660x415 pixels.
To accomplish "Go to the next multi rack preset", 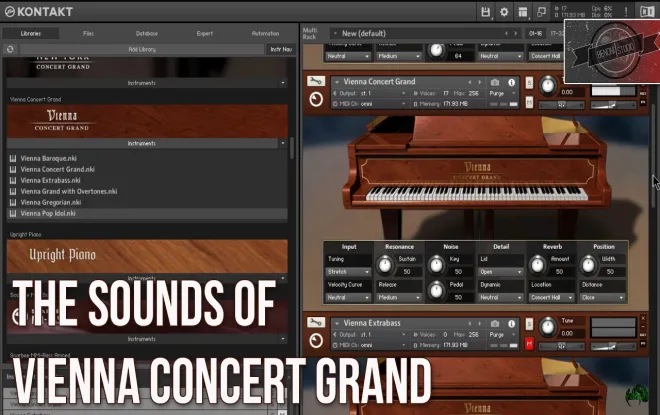I will (516, 33).
